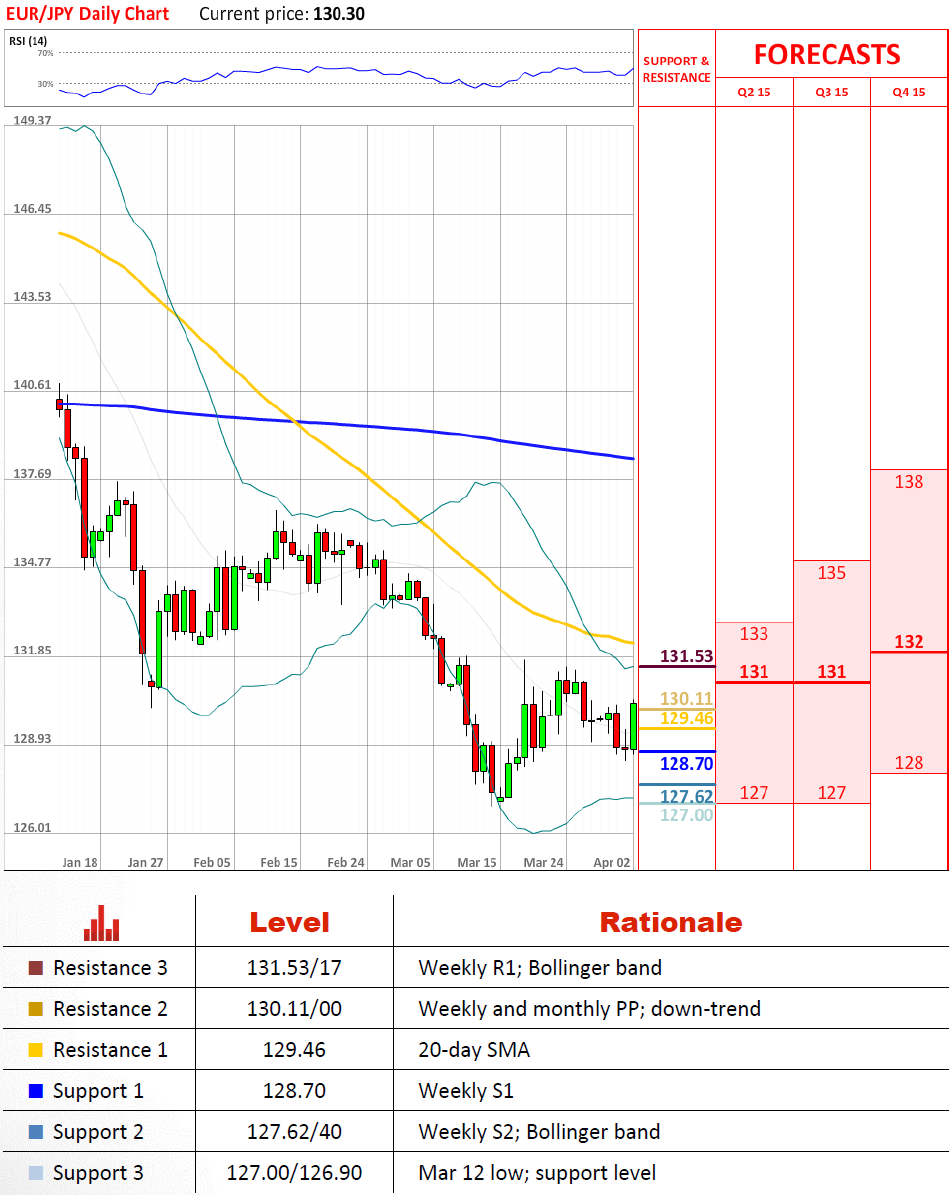Screen dimensions: 951x1195
Task: Select the Q2 15 column header
Action: pyautogui.click(x=754, y=92)
